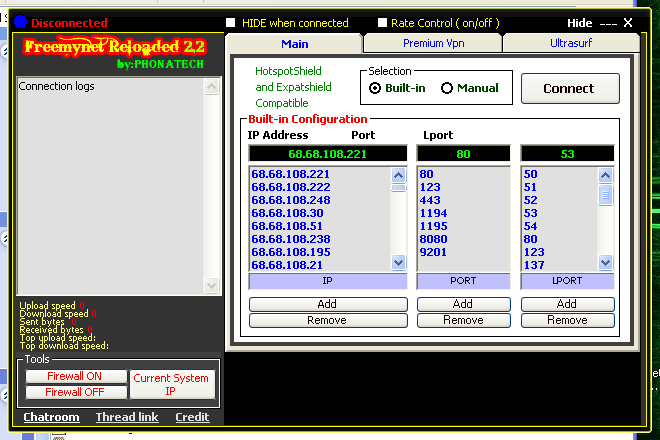This screenshot has width=660, height=440.
Task: Select IP 68.68.108.195 in list
Action: (290, 252)
